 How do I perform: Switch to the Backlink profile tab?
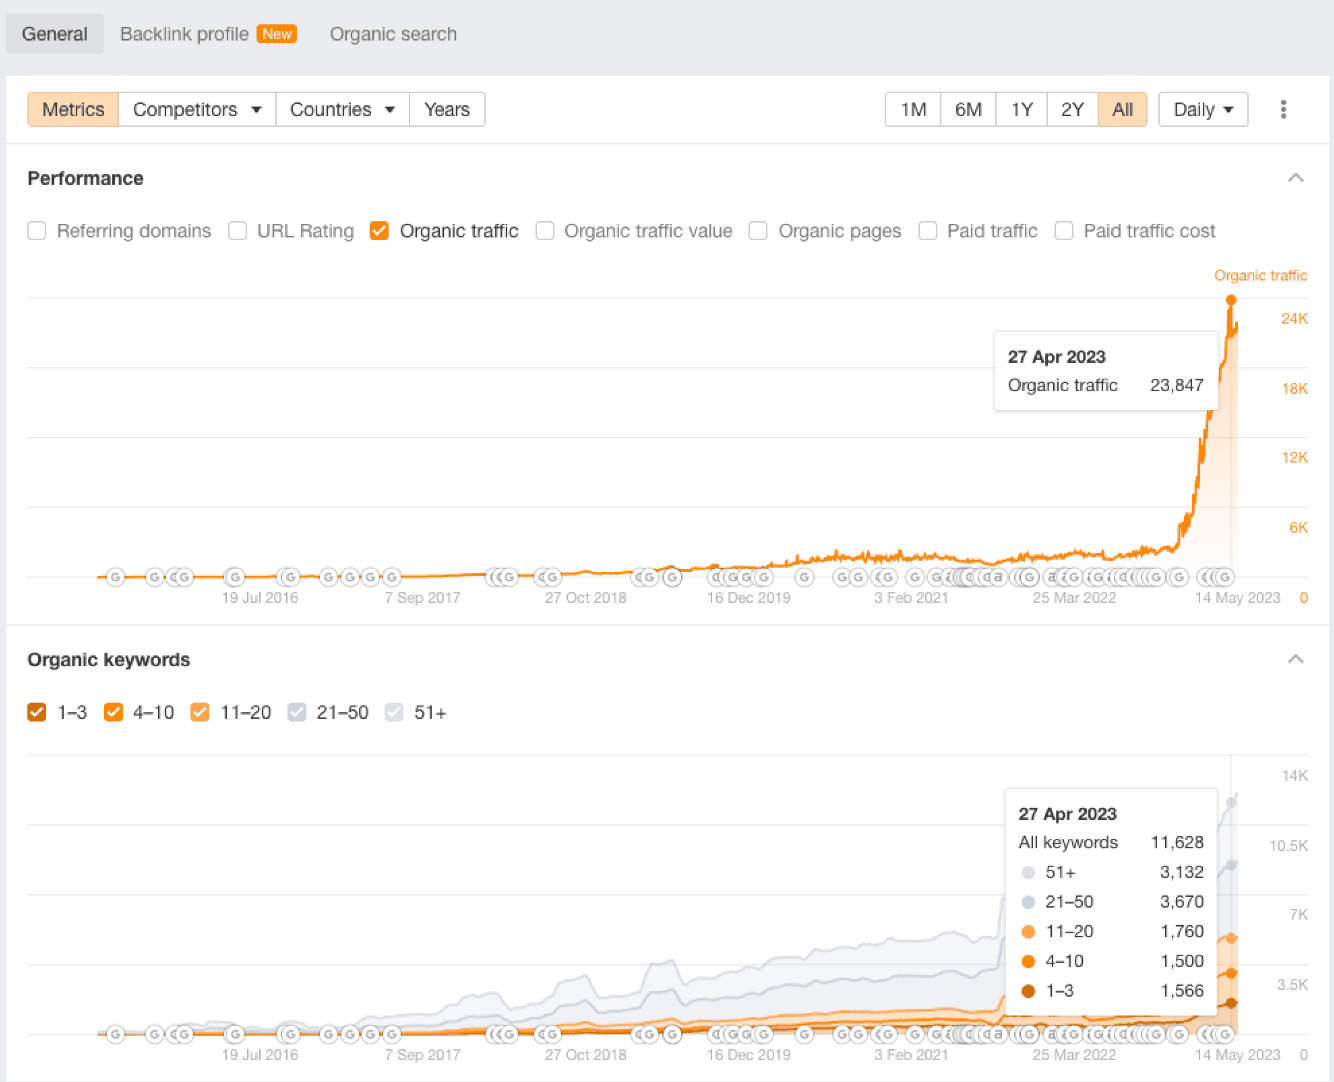pyautogui.click(x=185, y=34)
